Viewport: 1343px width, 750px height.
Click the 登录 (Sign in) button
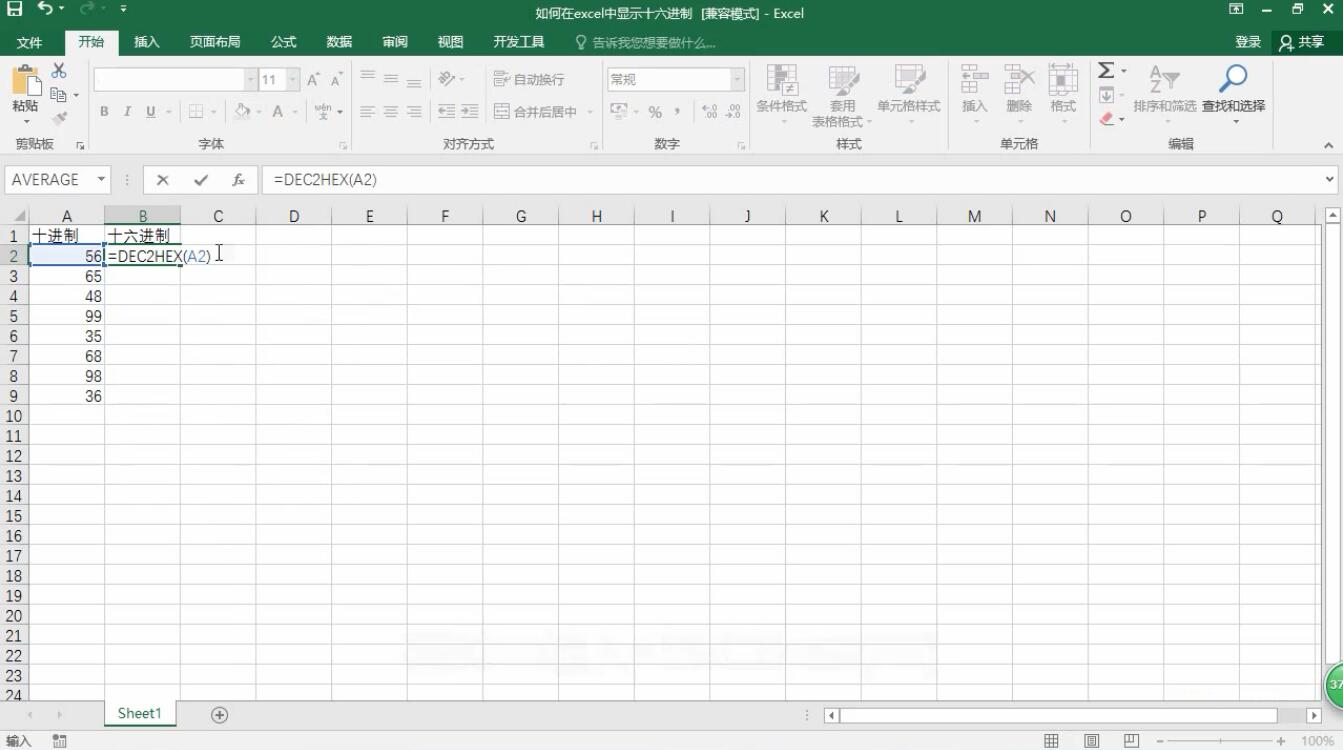1248,42
